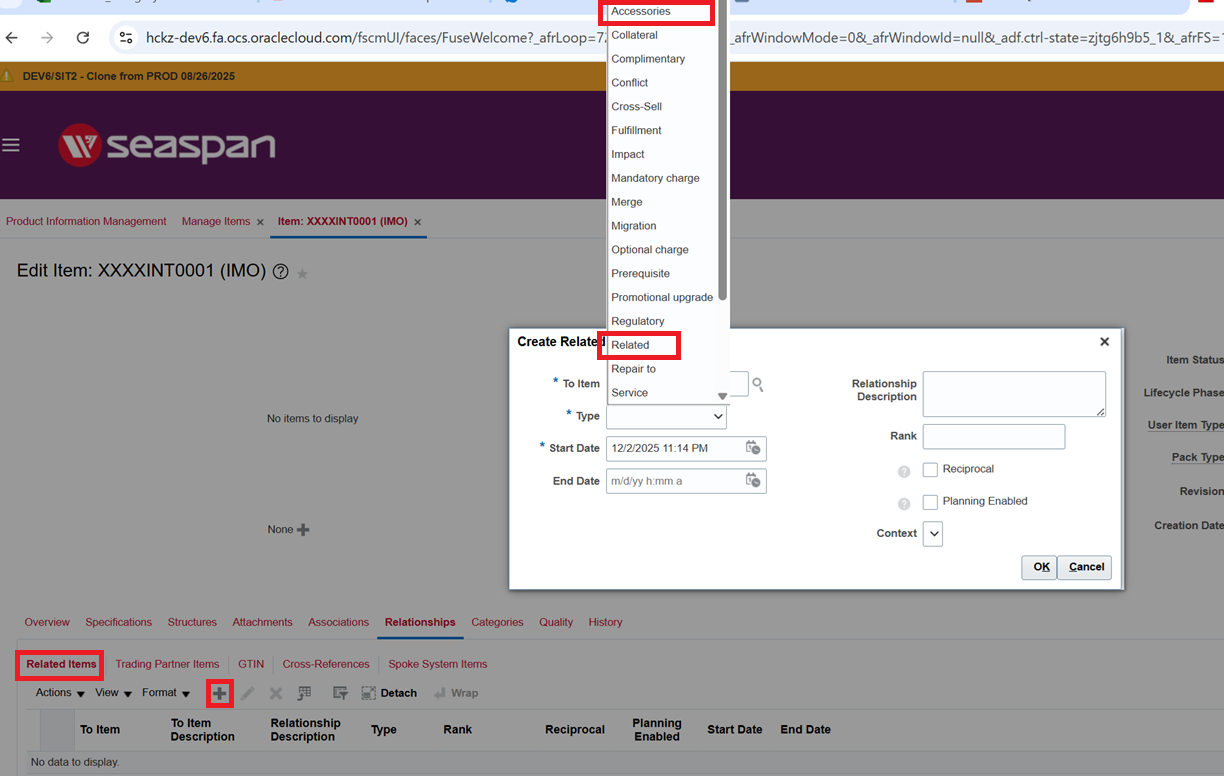This screenshot has width=1224, height=776.
Task: Open the End Date calendar picker
Action: 753,481
